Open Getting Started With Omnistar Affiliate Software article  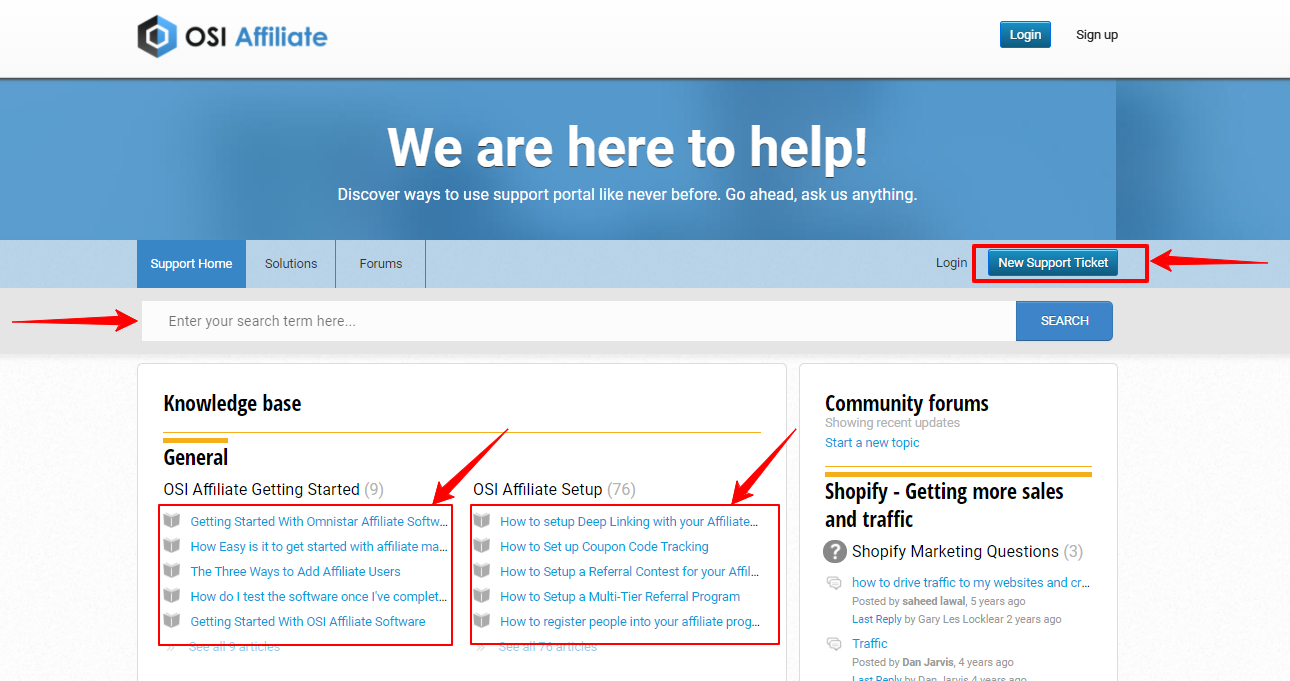[319, 521]
